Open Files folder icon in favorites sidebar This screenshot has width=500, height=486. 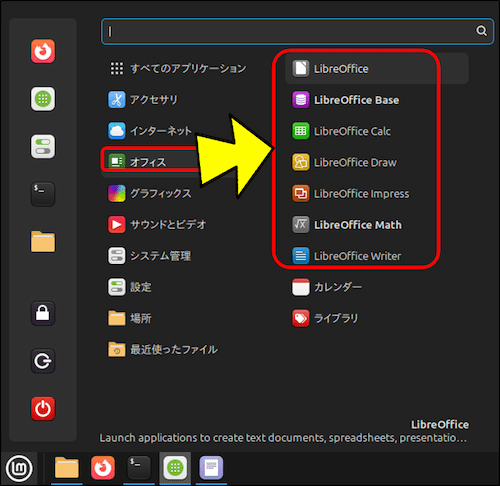43,242
